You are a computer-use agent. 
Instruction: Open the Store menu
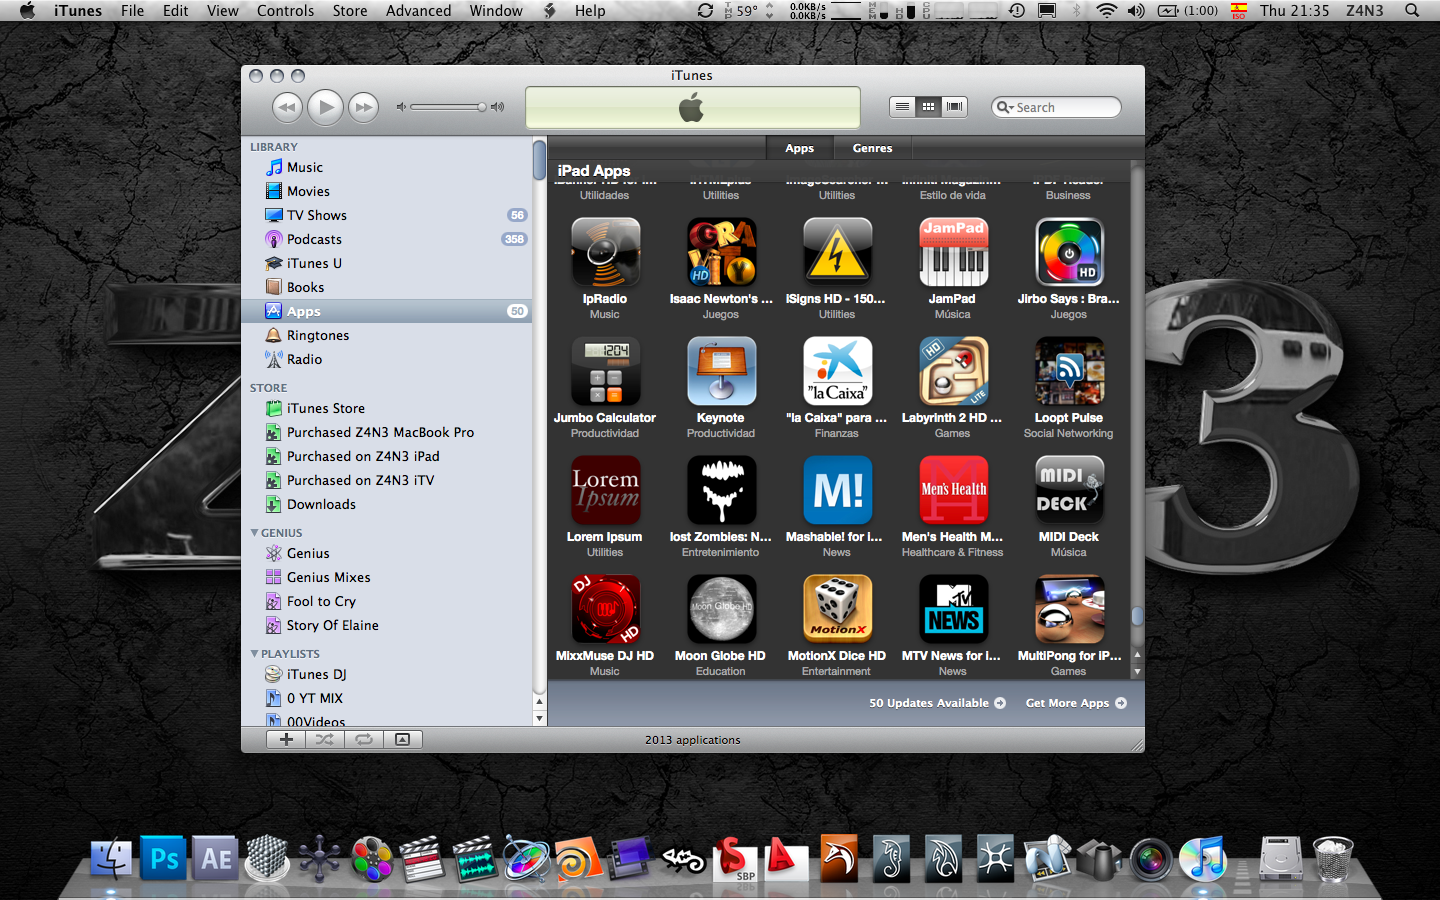350,11
